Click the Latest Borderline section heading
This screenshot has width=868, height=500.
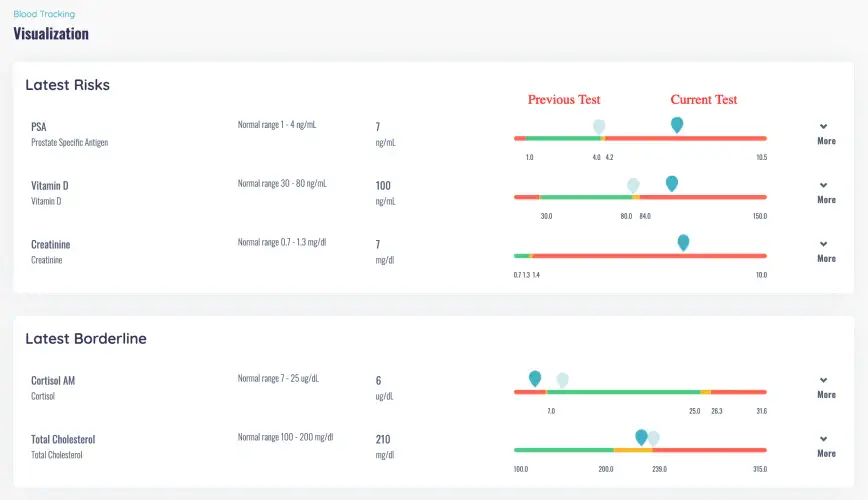coord(86,339)
